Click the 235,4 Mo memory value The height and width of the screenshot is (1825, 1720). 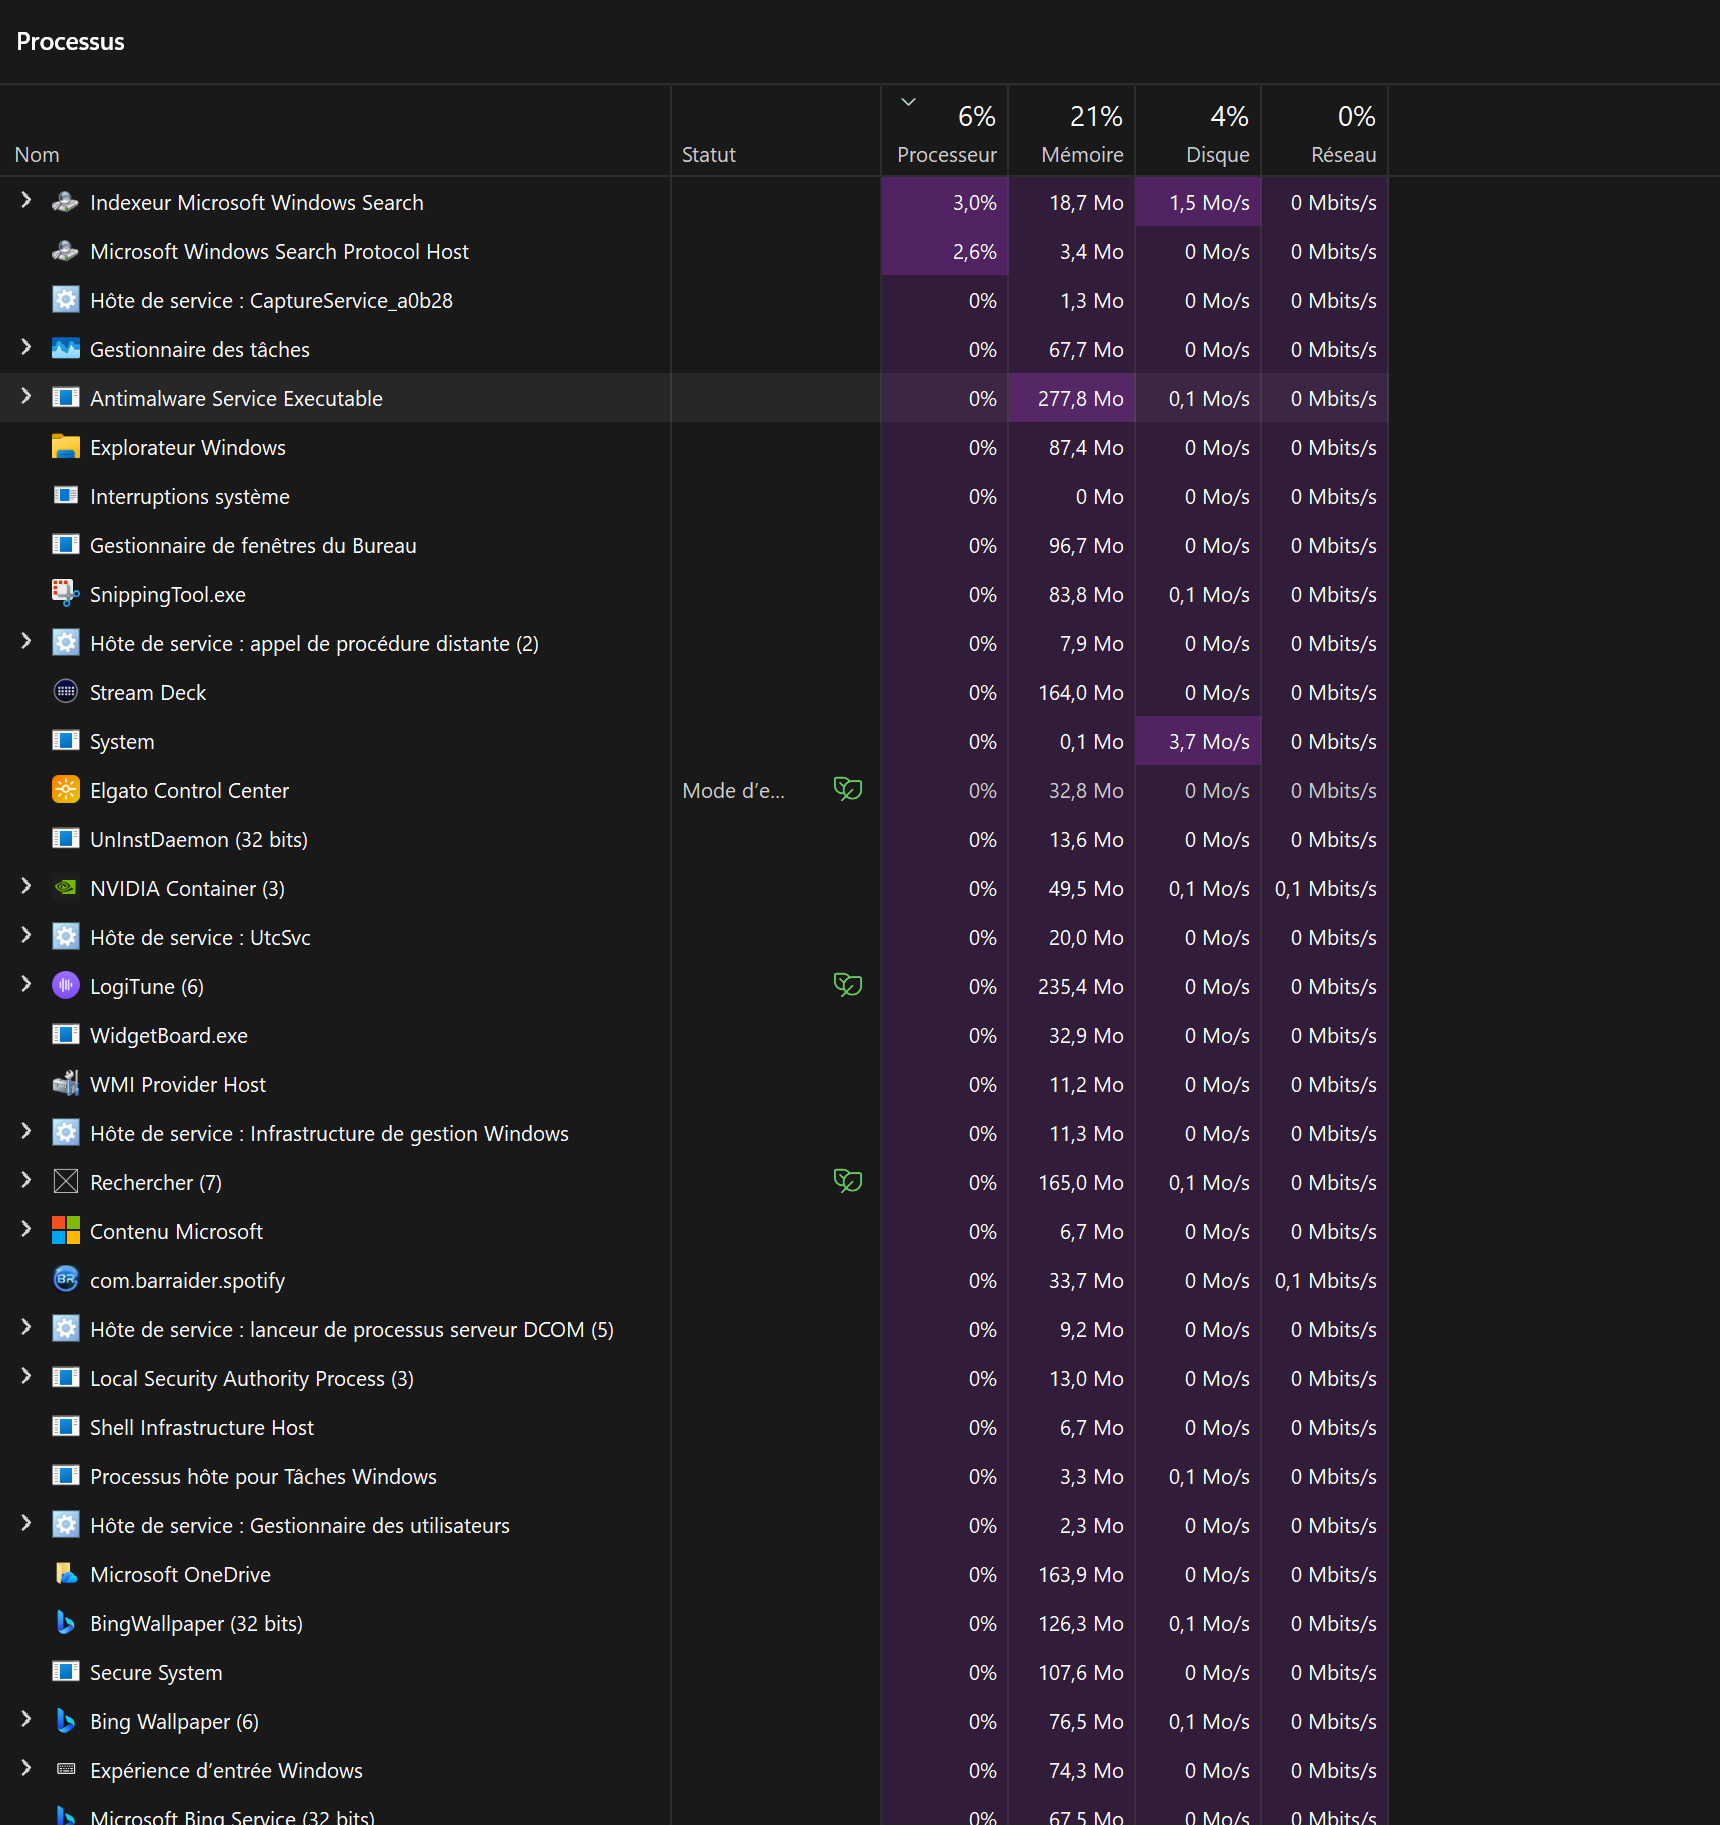[1080, 987]
